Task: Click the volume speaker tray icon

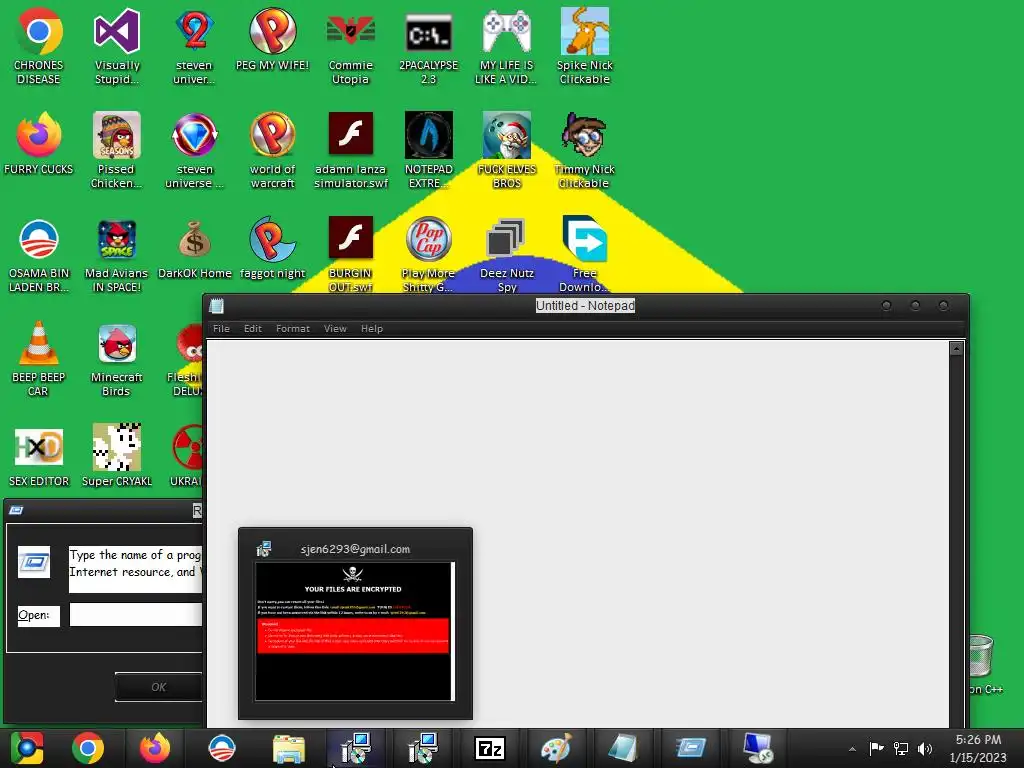Action: coord(925,748)
